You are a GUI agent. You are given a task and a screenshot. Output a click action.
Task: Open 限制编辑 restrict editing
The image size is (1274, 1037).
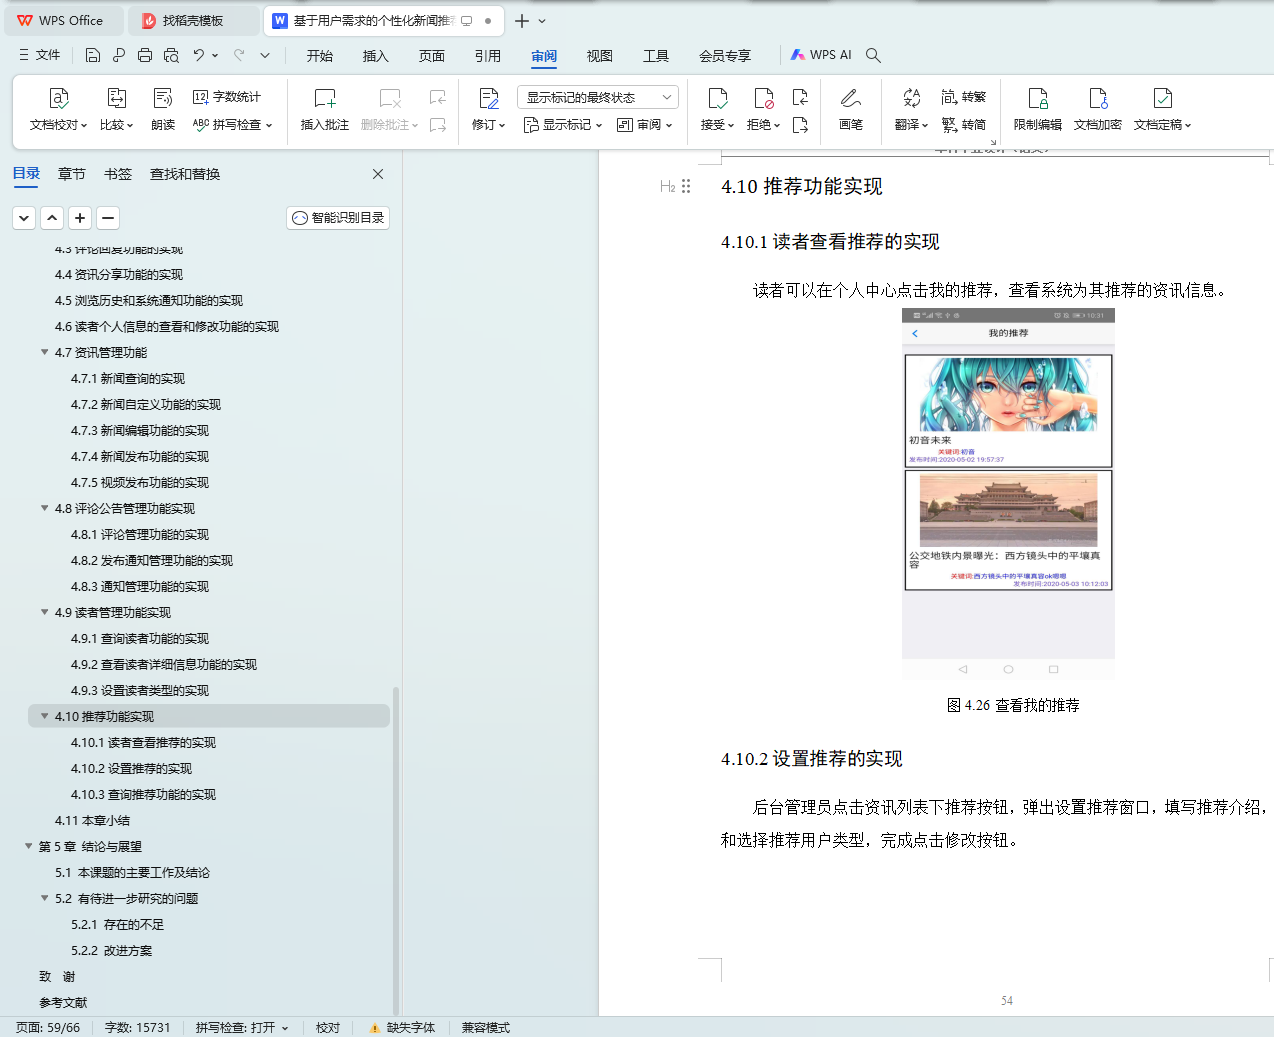pyautogui.click(x=1038, y=110)
